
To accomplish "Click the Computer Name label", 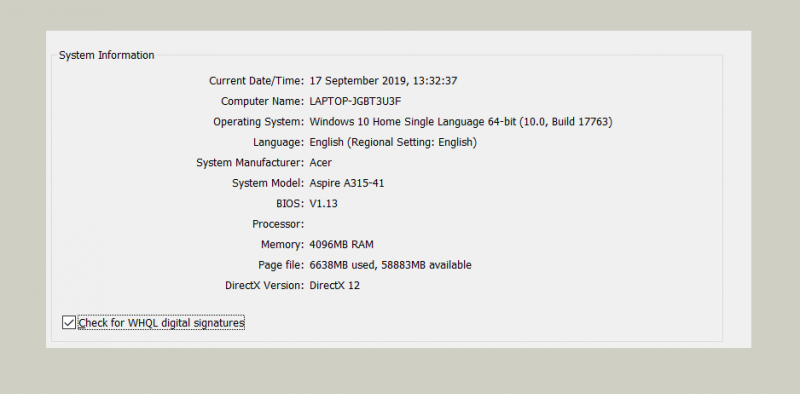I will 263,101.
